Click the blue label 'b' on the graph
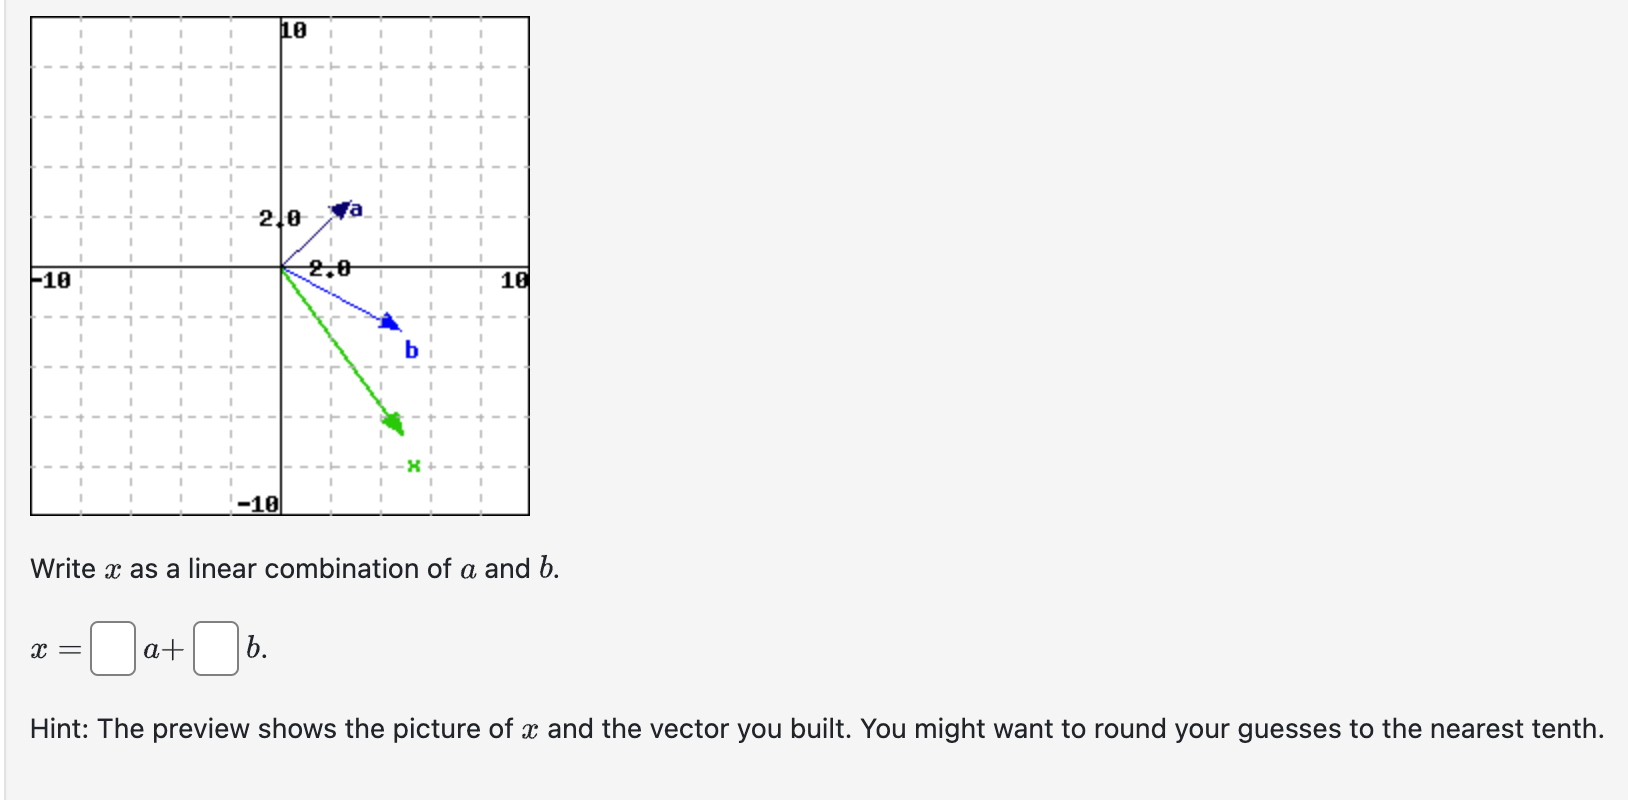 (409, 351)
